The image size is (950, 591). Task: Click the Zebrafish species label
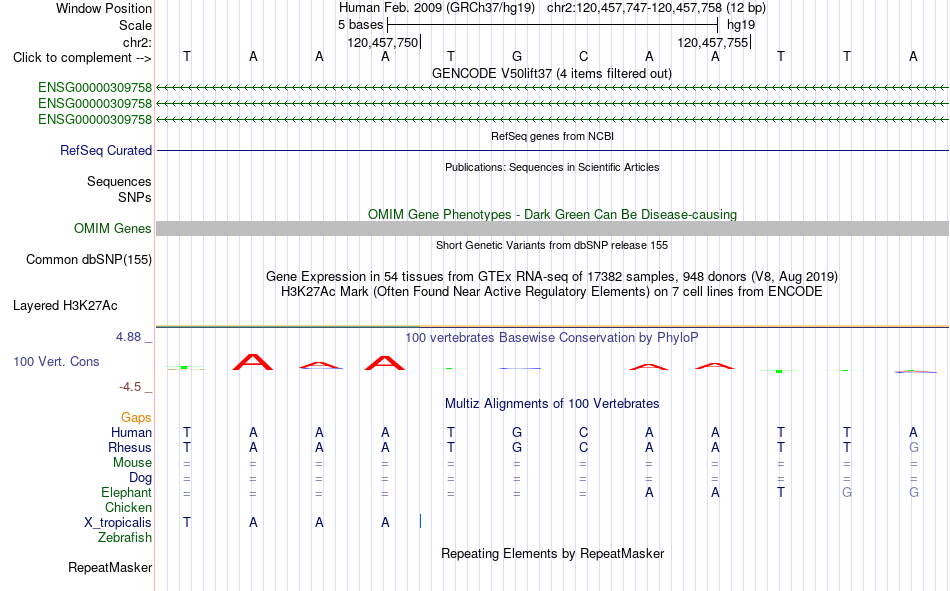125,538
